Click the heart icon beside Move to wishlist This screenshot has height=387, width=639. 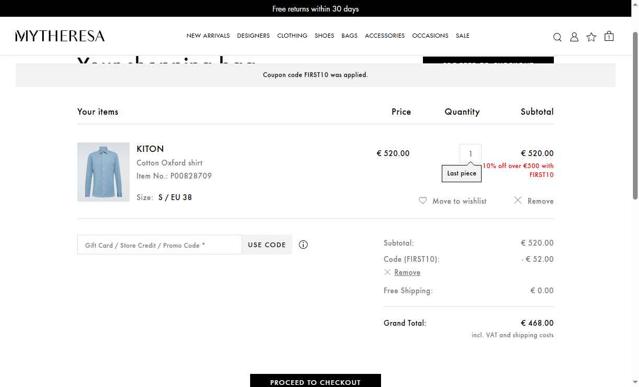423,200
